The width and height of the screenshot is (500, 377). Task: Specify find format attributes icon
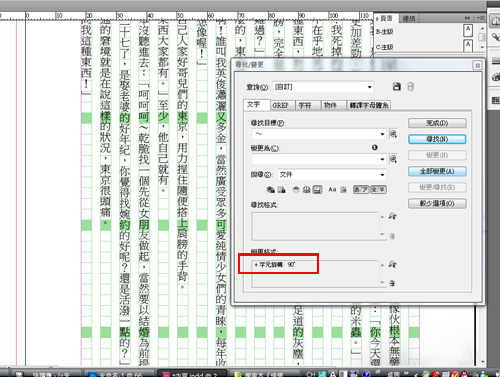coord(392,217)
